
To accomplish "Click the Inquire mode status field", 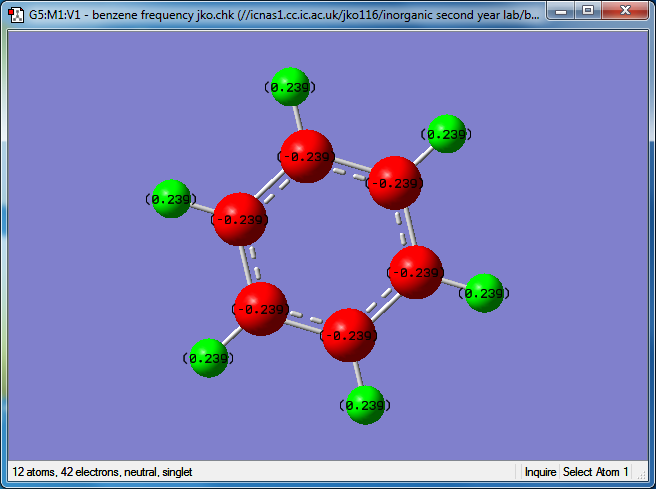I will (540, 472).
